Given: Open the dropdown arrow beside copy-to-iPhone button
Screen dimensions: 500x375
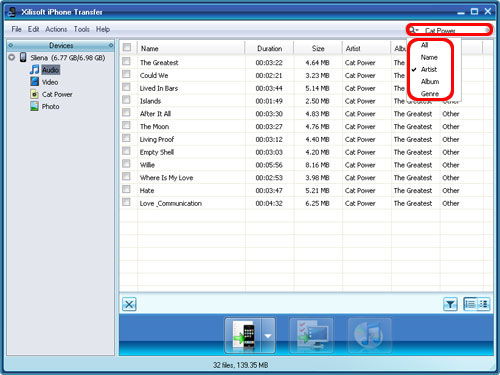Looking at the screenshot, I should 268,336.
